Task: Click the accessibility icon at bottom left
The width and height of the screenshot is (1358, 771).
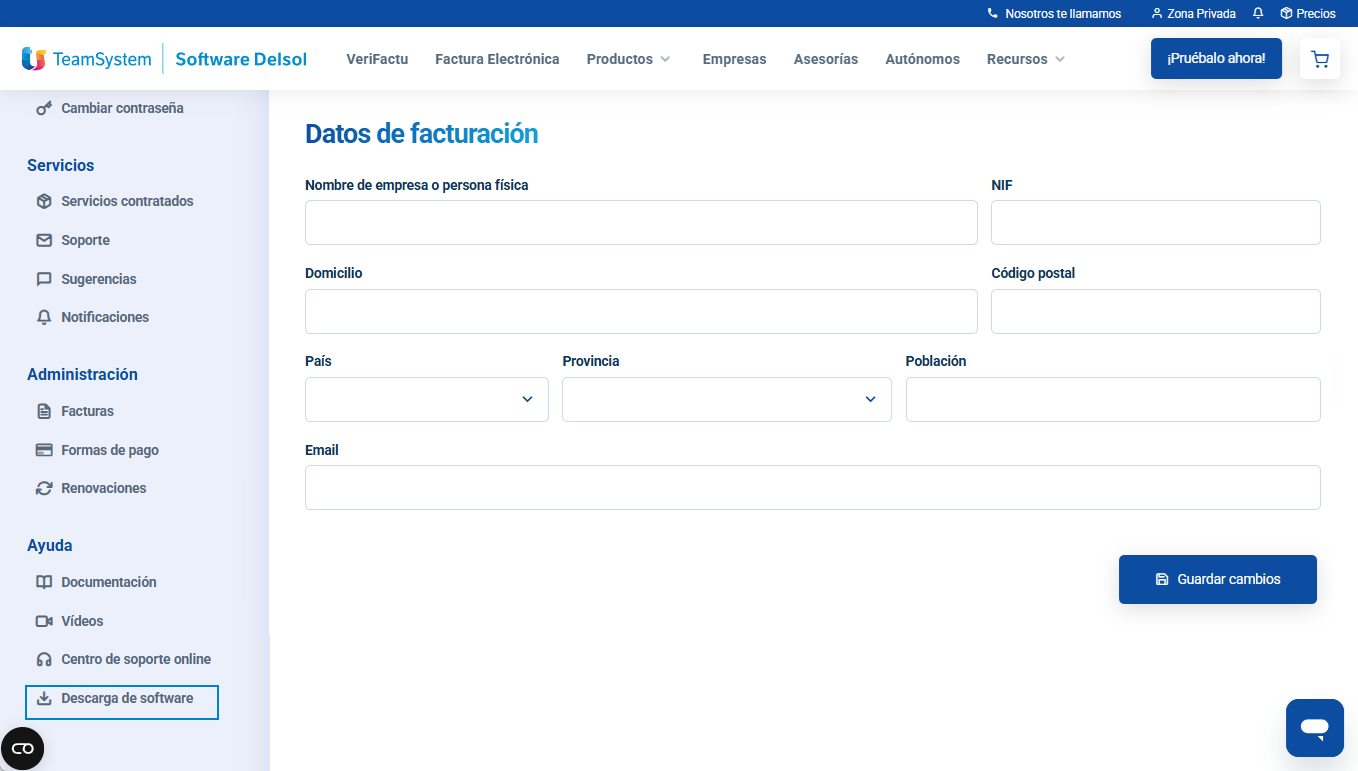Action: point(22,748)
